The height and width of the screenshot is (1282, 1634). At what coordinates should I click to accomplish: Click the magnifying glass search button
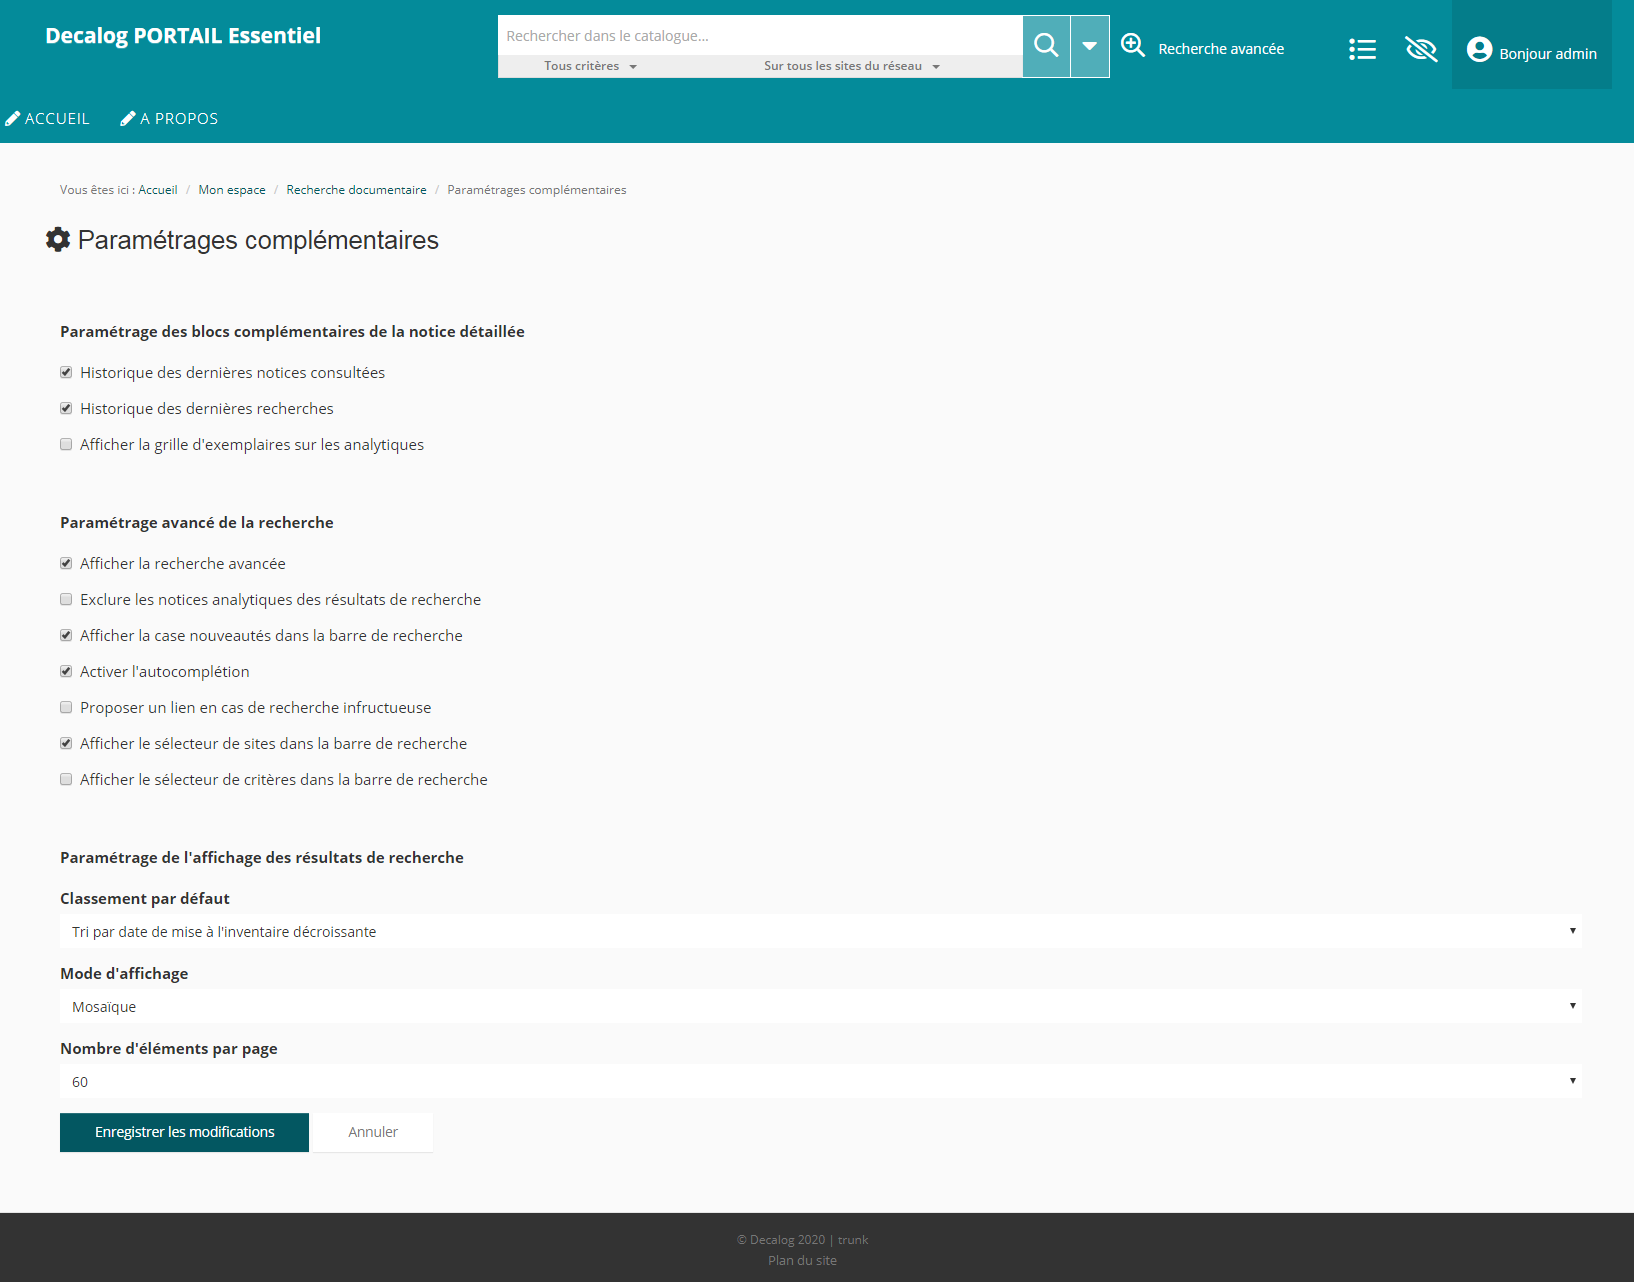click(x=1046, y=46)
